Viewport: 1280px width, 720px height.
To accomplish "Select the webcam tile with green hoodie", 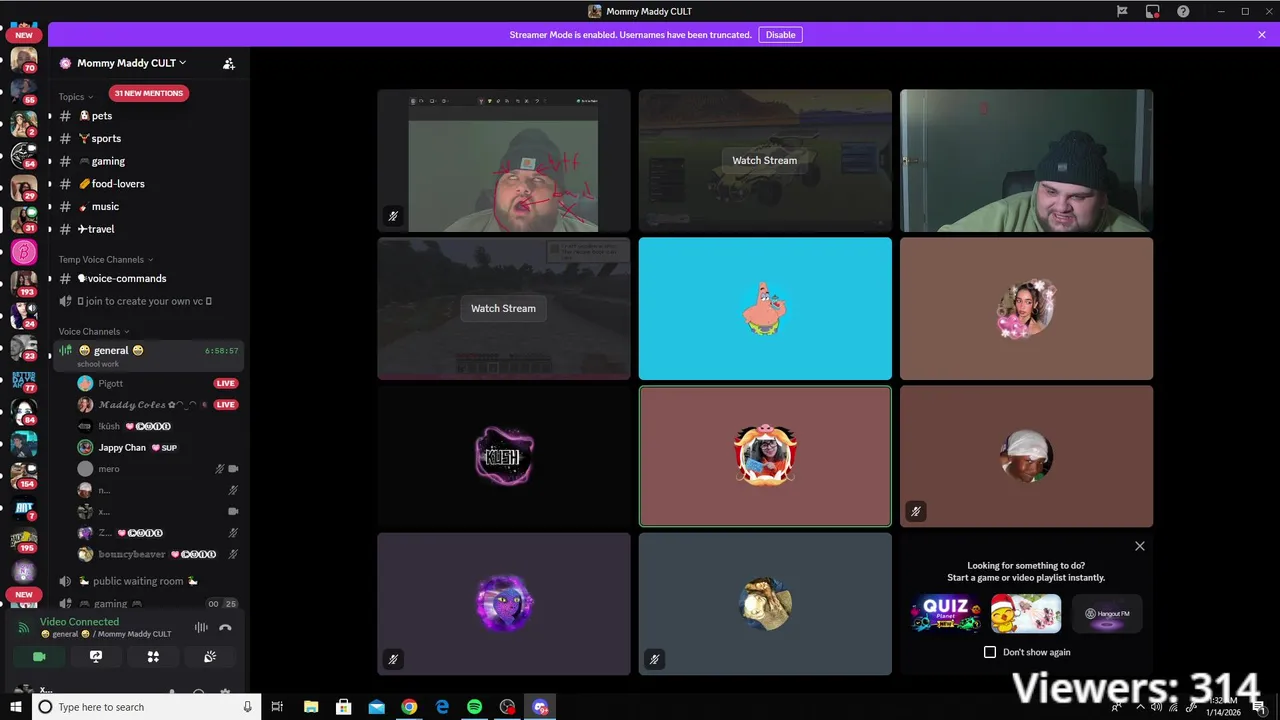I will click(1026, 160).
